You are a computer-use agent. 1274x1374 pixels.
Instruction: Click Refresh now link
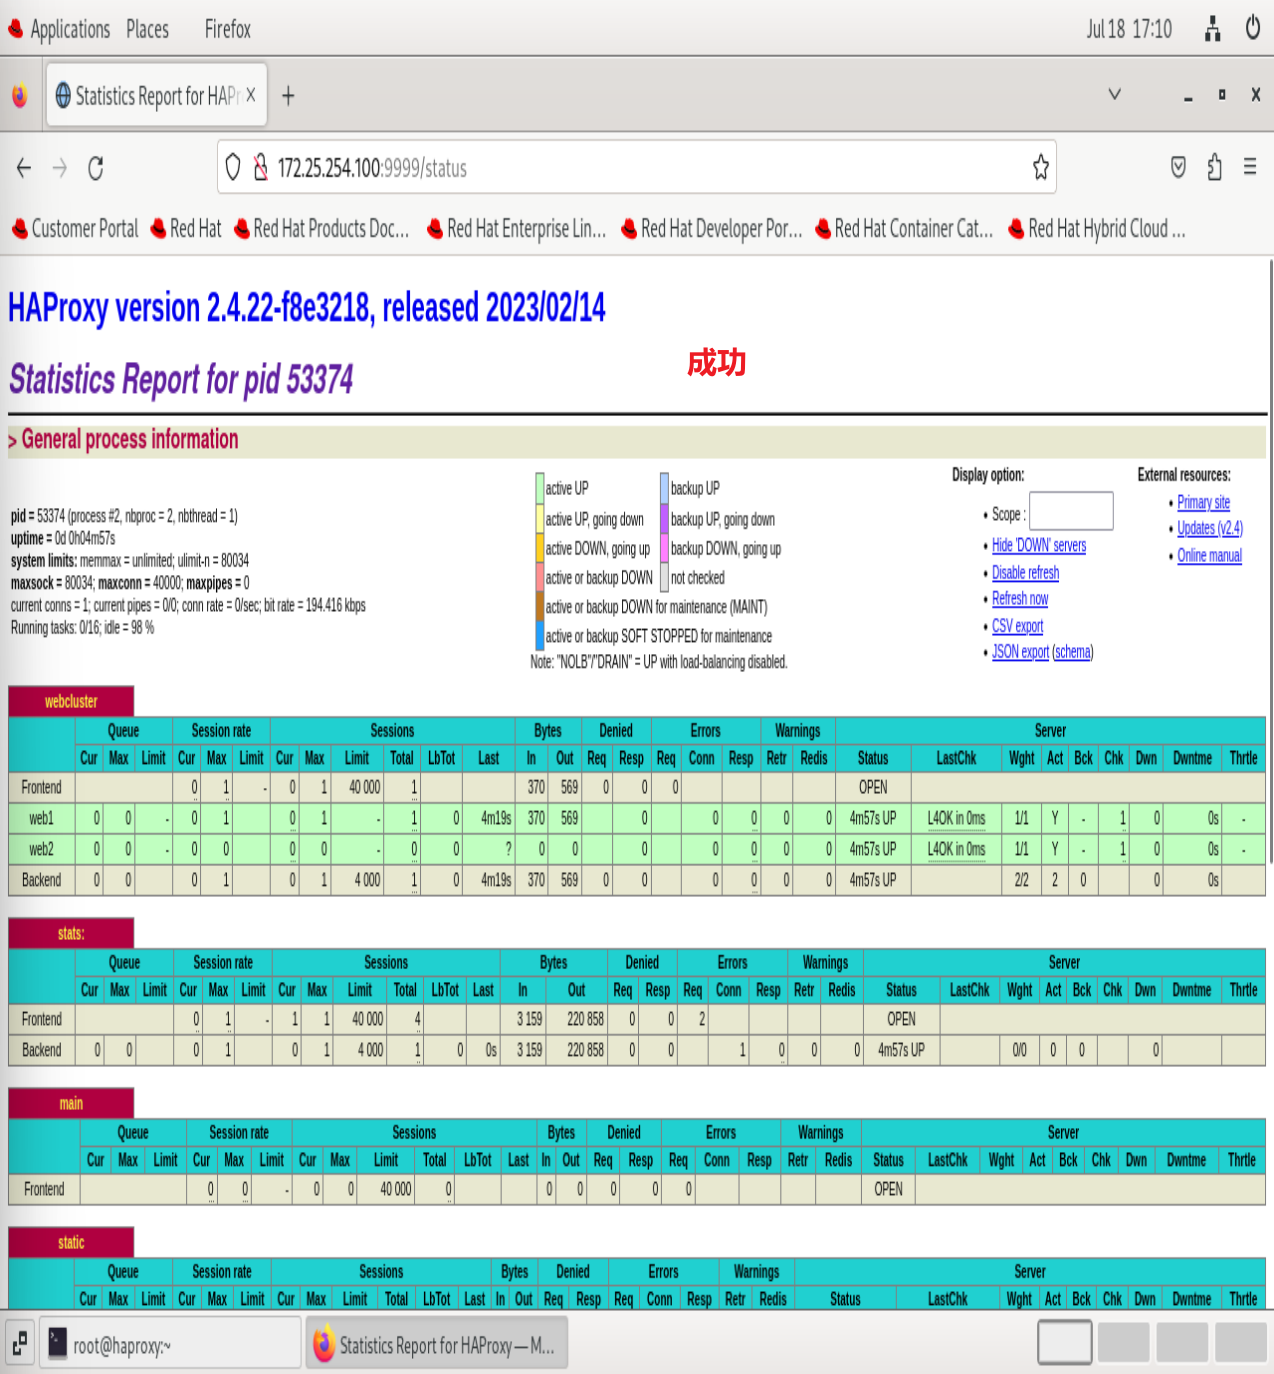(1020, 598)
